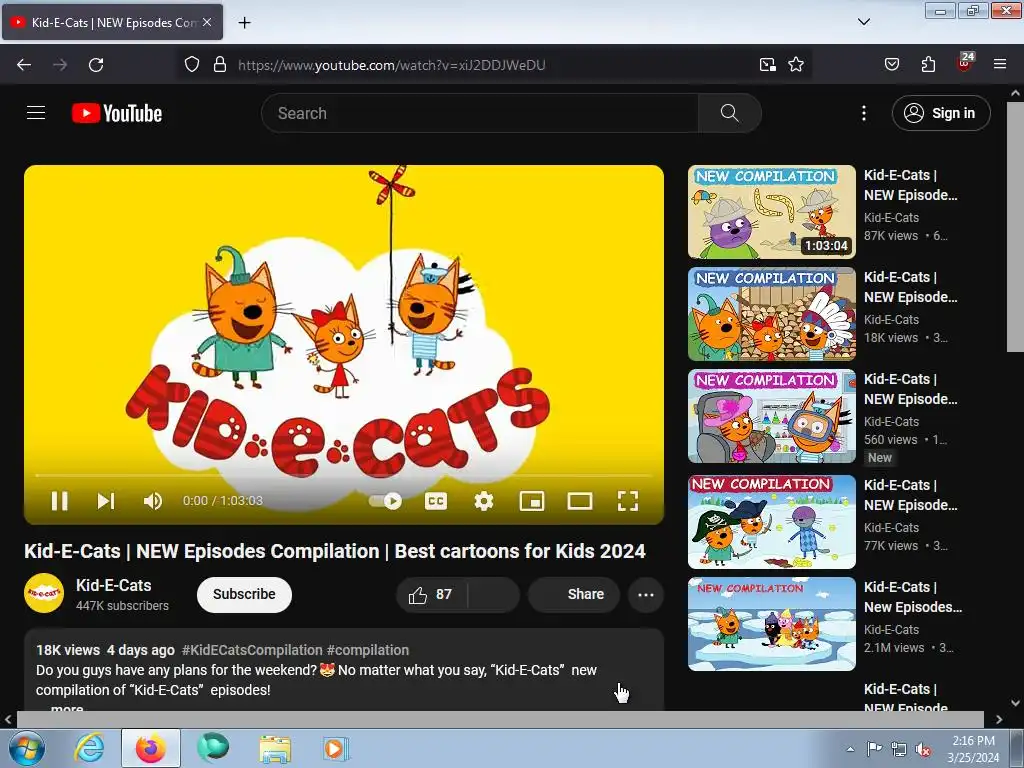Screen dimensions: 1024x768
Task: Launch Internet Explorer from taskbar
Action: [x=89, y=748]
